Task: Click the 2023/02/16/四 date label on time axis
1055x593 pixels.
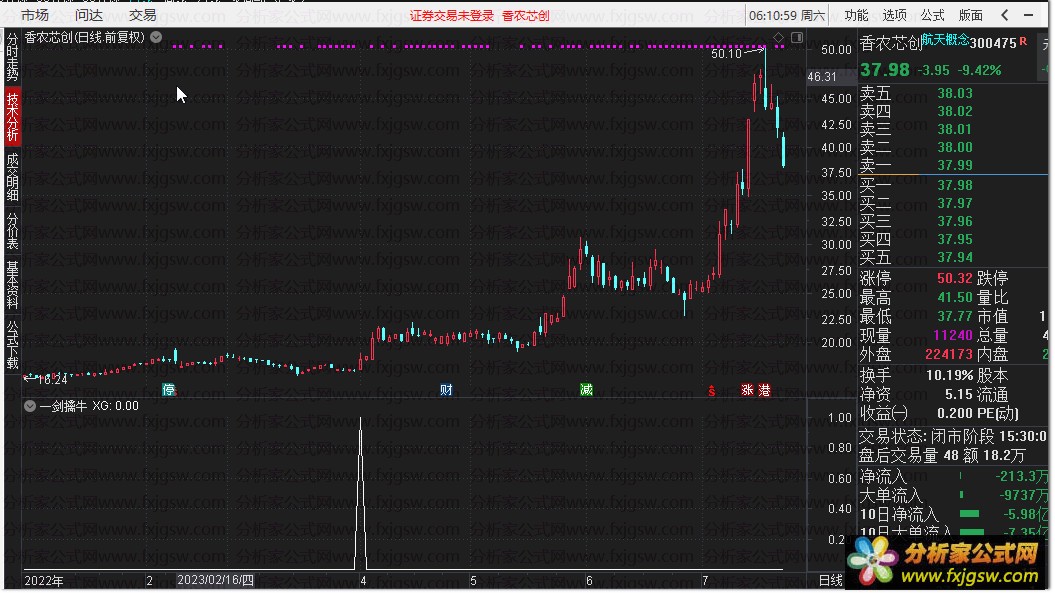Action: [215, 580]
